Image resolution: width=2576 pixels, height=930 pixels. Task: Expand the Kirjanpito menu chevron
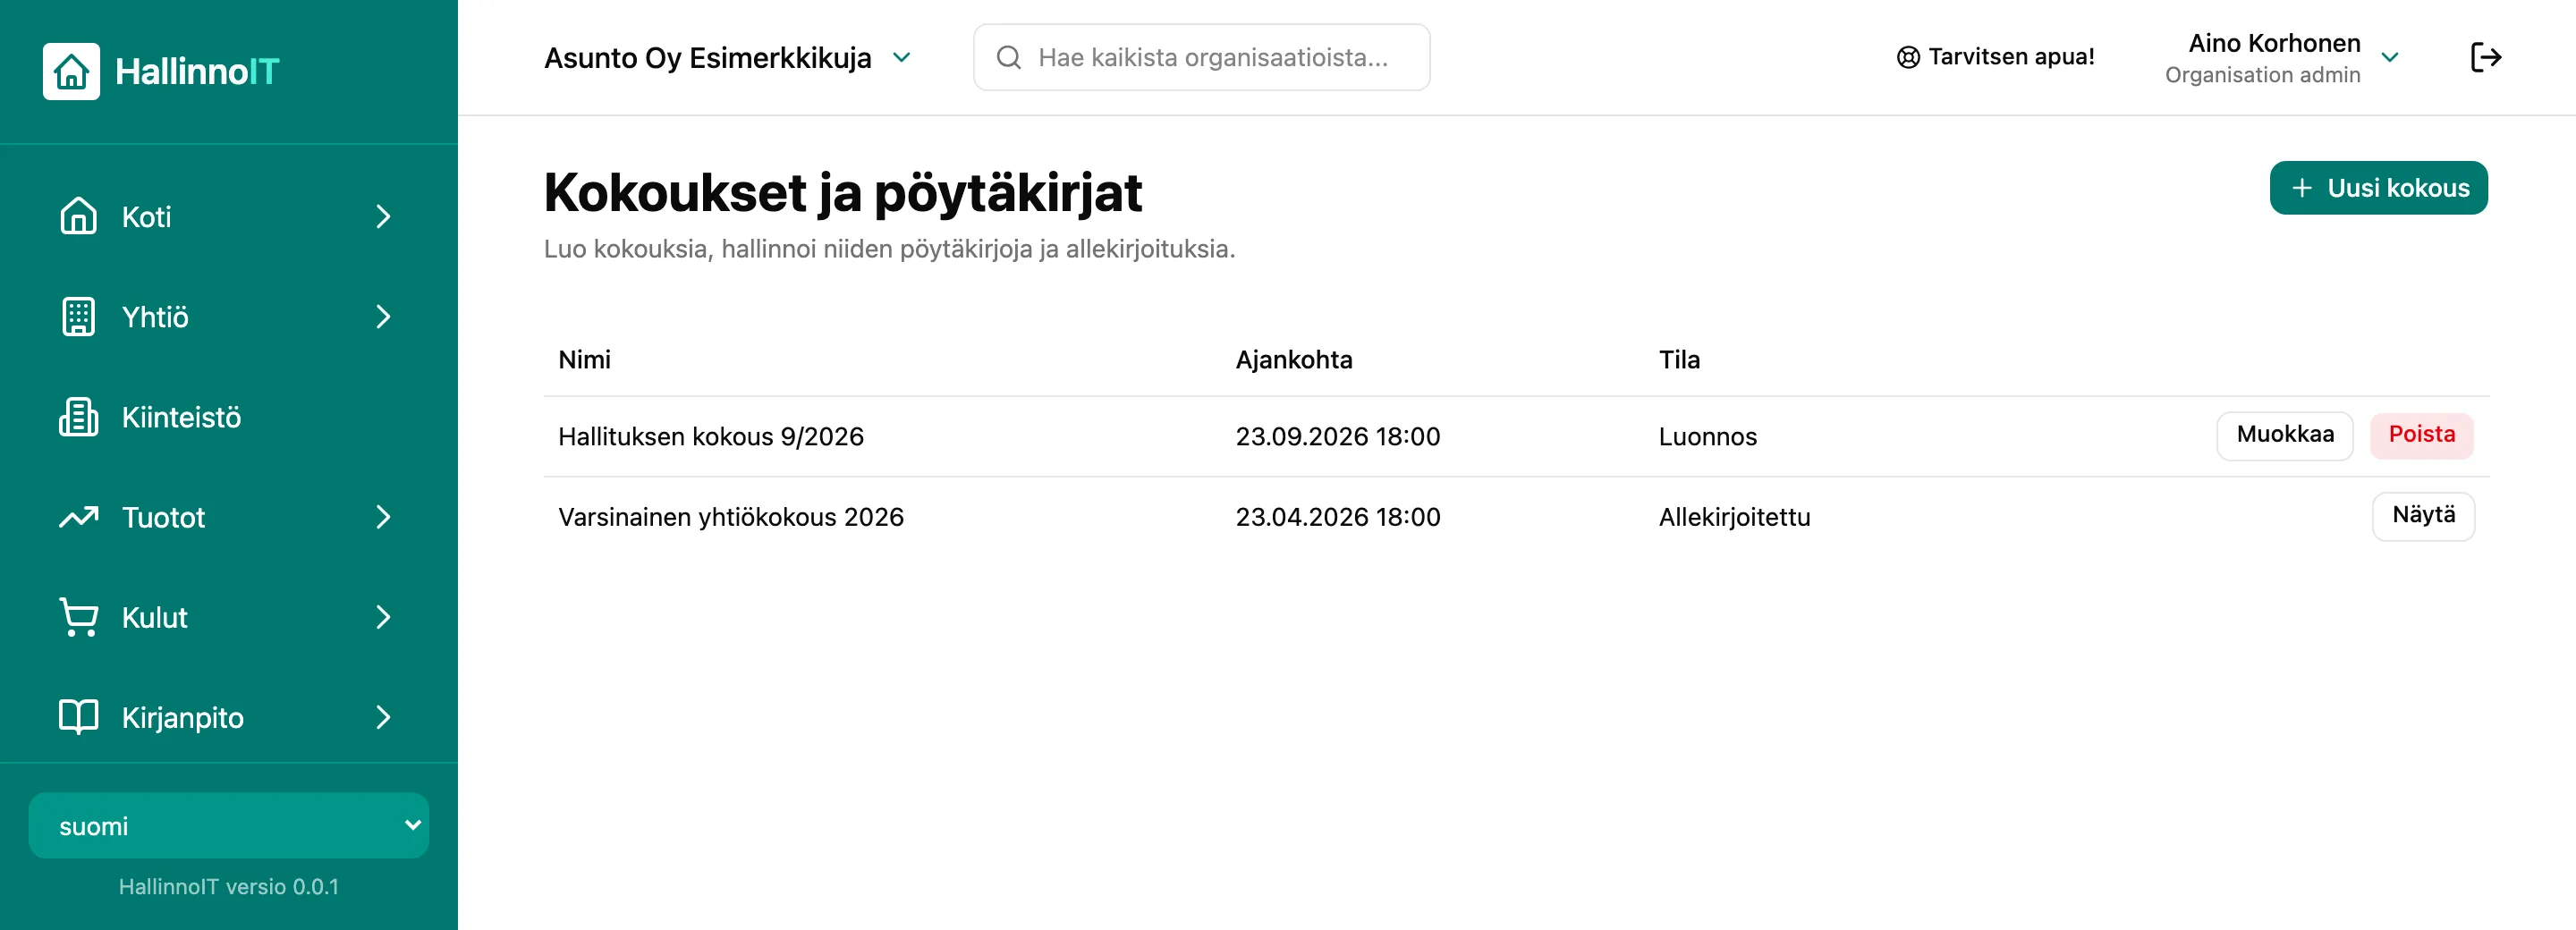click(383, 717)
